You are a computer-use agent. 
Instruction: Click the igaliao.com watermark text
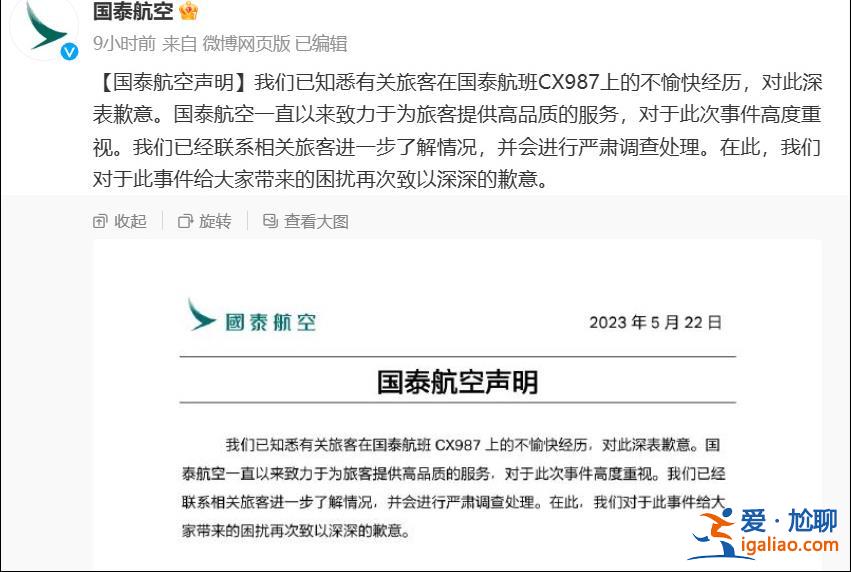(790, 545)
